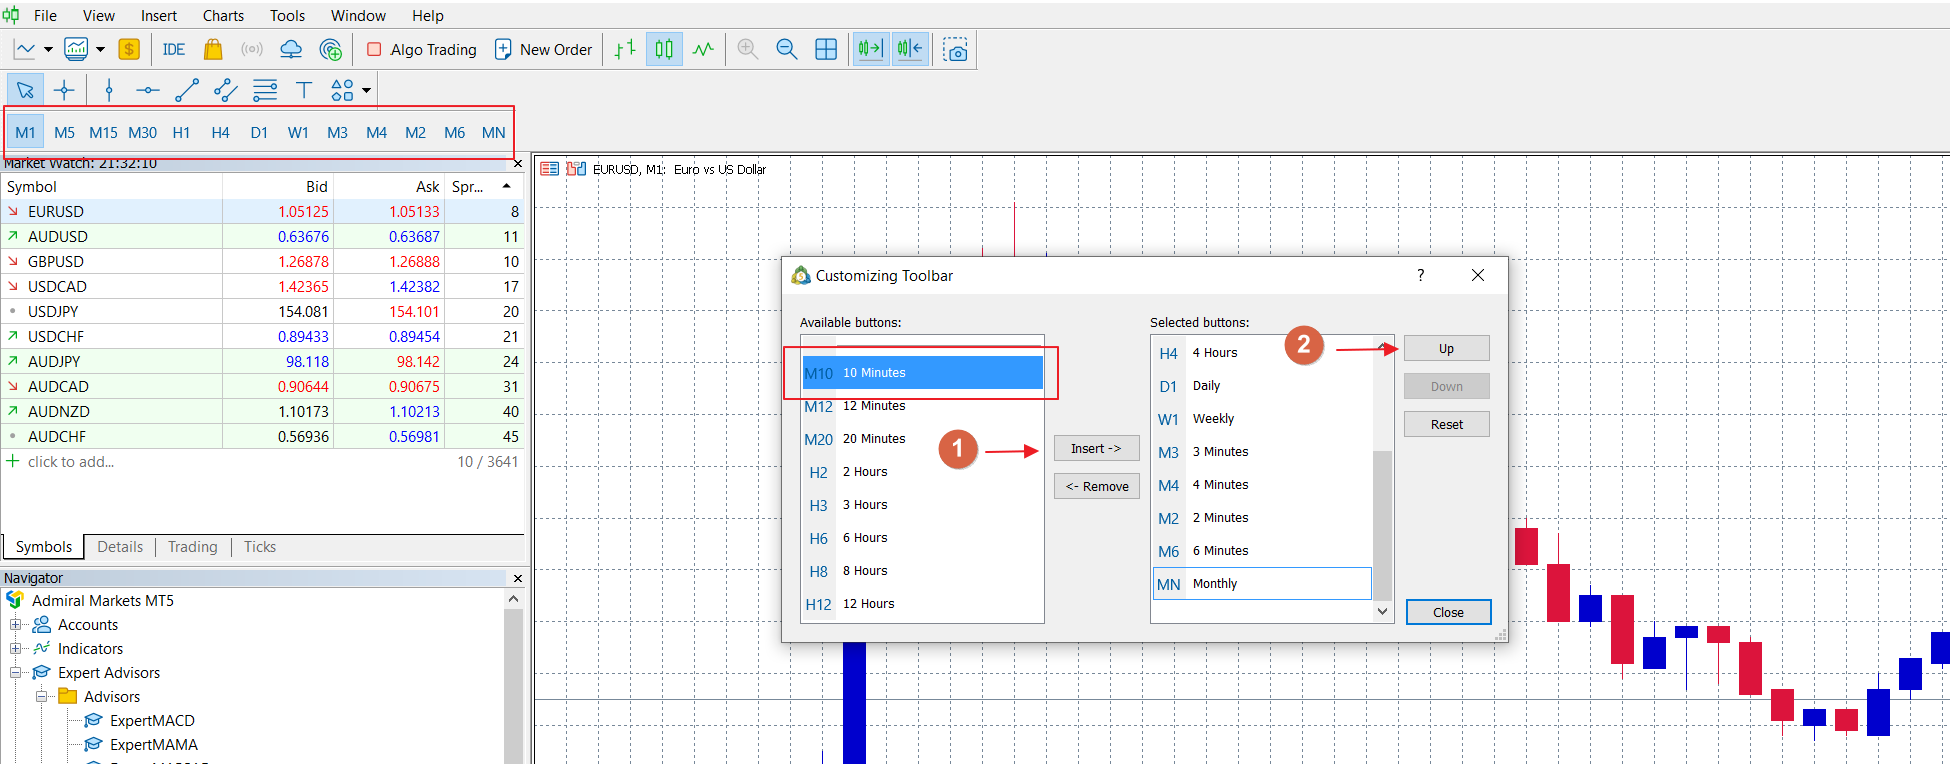Open the Charts menu
The width and height of the screenshot is (1950, 764).
point(223,15)
